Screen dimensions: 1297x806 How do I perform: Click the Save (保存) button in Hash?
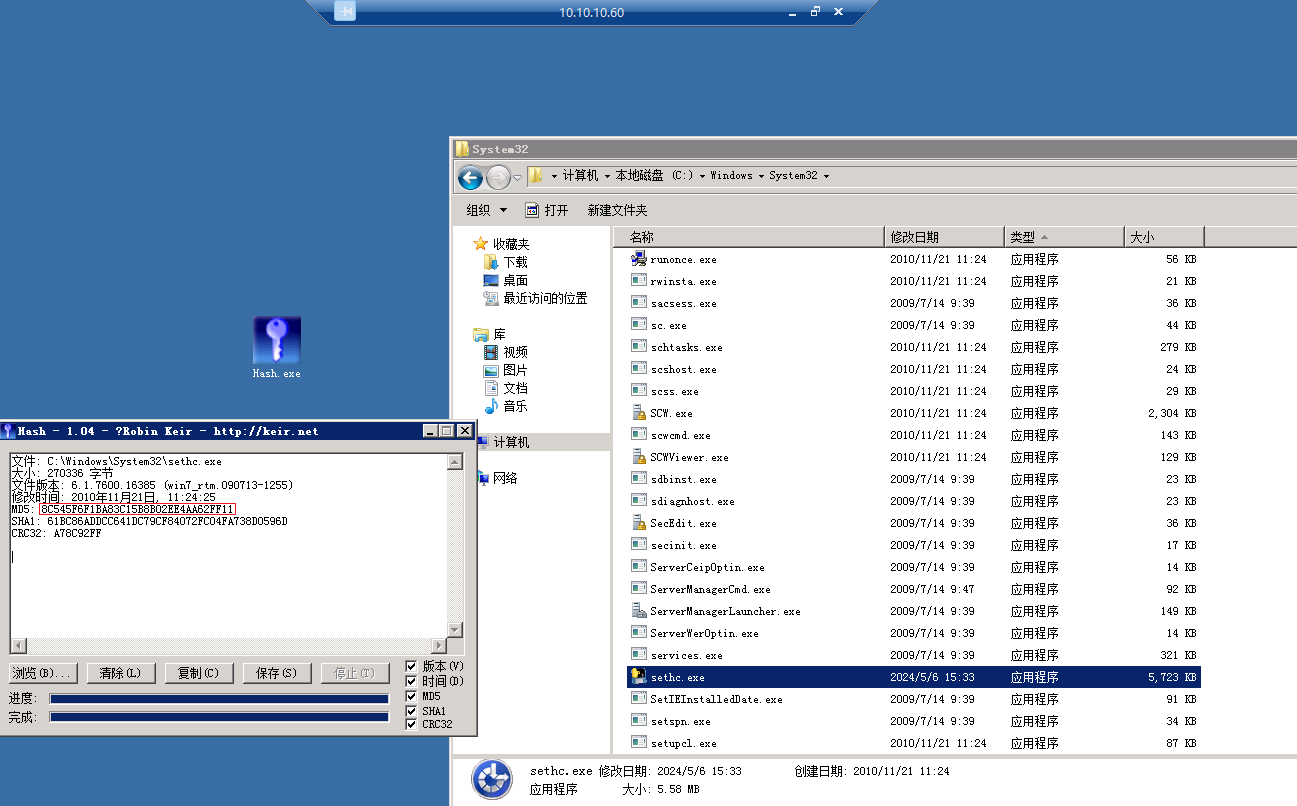coord(276,673)
